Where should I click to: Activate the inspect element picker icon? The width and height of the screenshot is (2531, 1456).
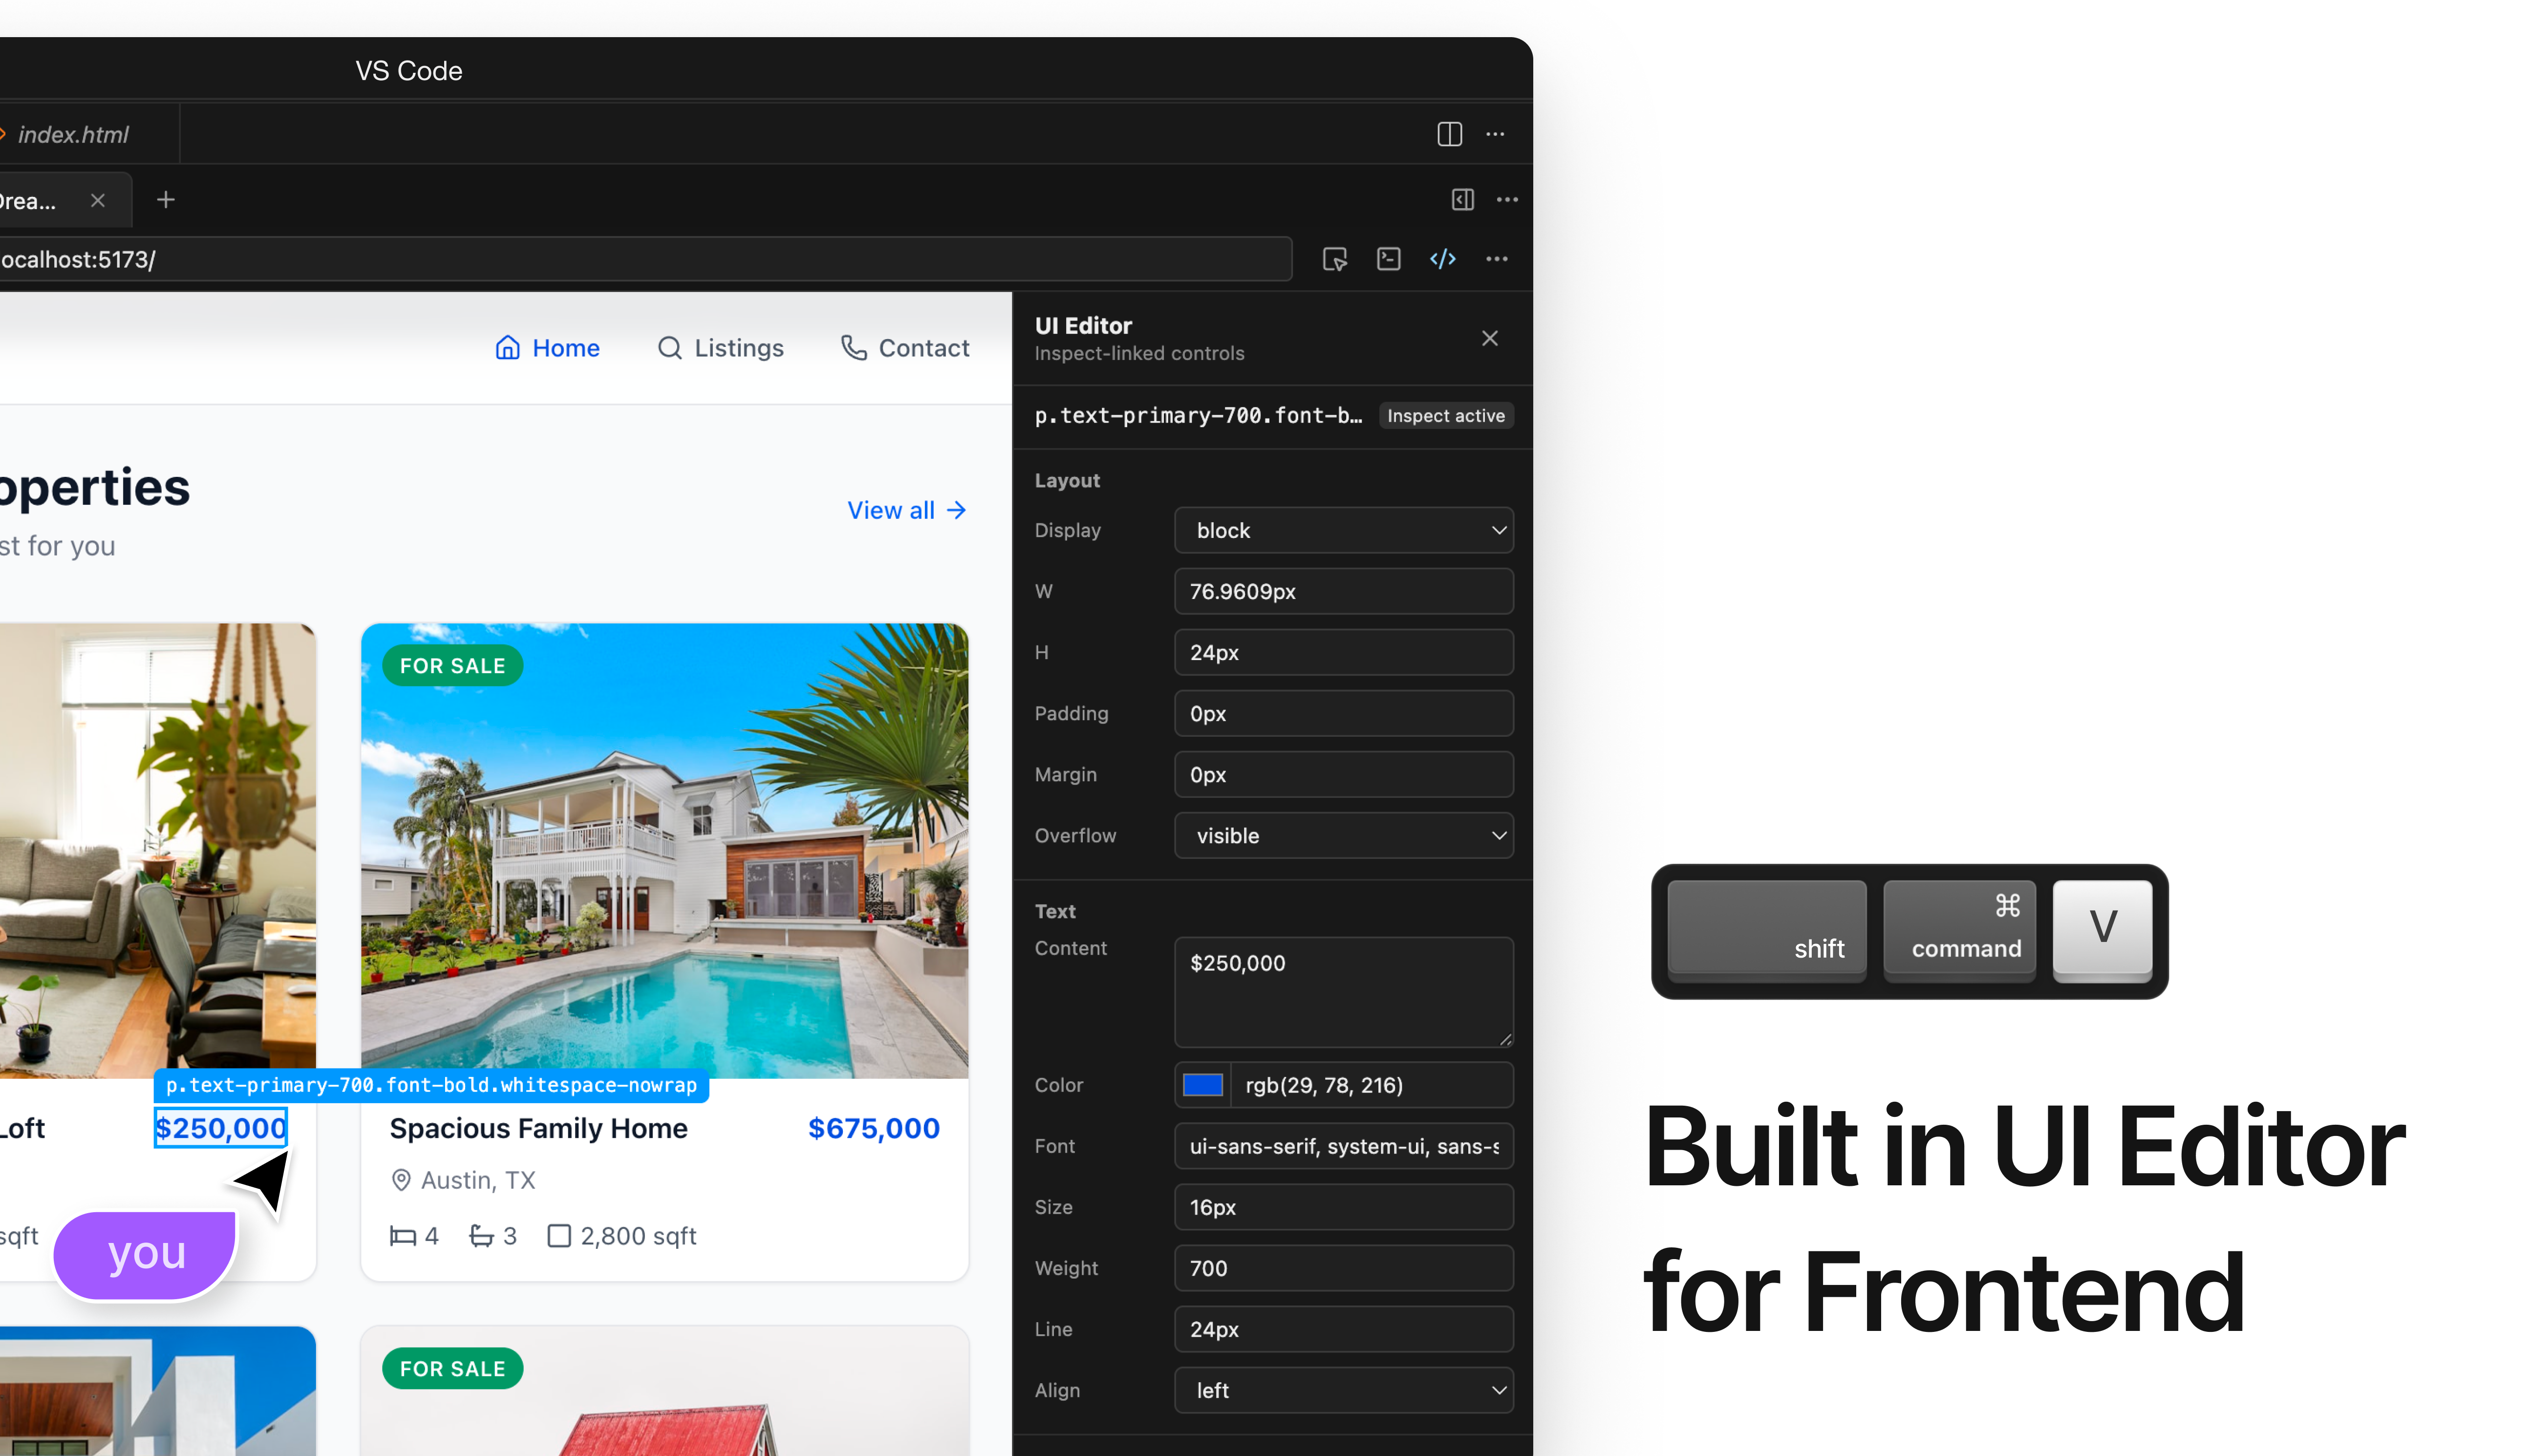1335,259
